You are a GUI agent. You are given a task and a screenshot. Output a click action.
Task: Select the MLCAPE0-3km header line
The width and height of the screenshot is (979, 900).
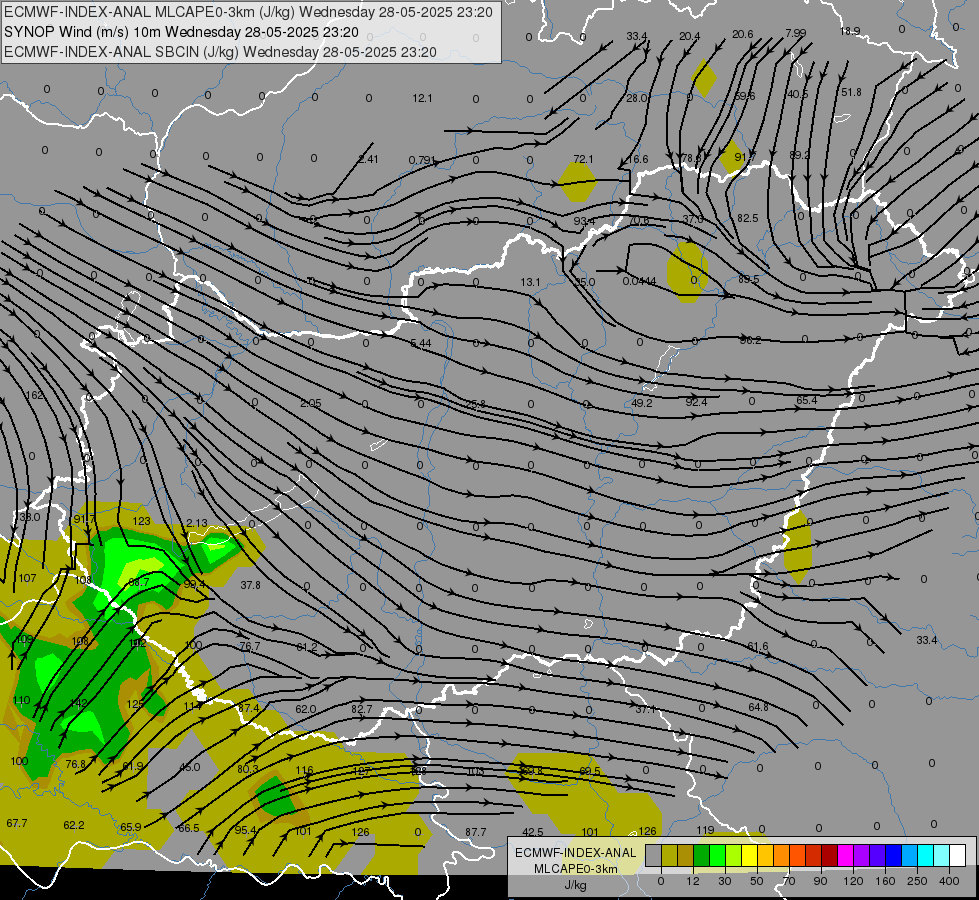click(248, 12)
